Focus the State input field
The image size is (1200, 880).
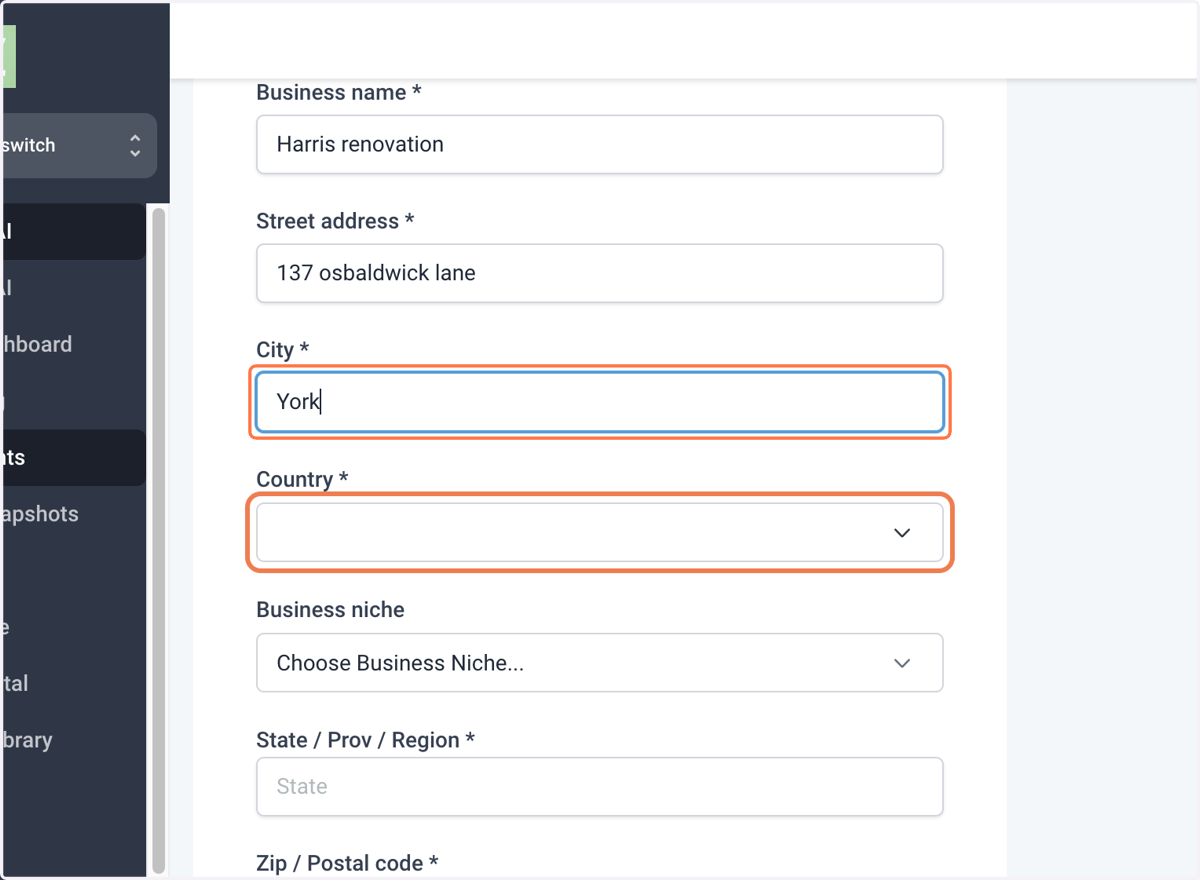click(x=600, y=786)
